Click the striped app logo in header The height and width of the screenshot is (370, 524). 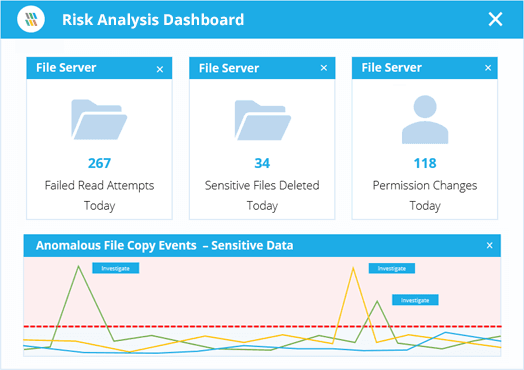pyautogui.click(x=31, y=19)
